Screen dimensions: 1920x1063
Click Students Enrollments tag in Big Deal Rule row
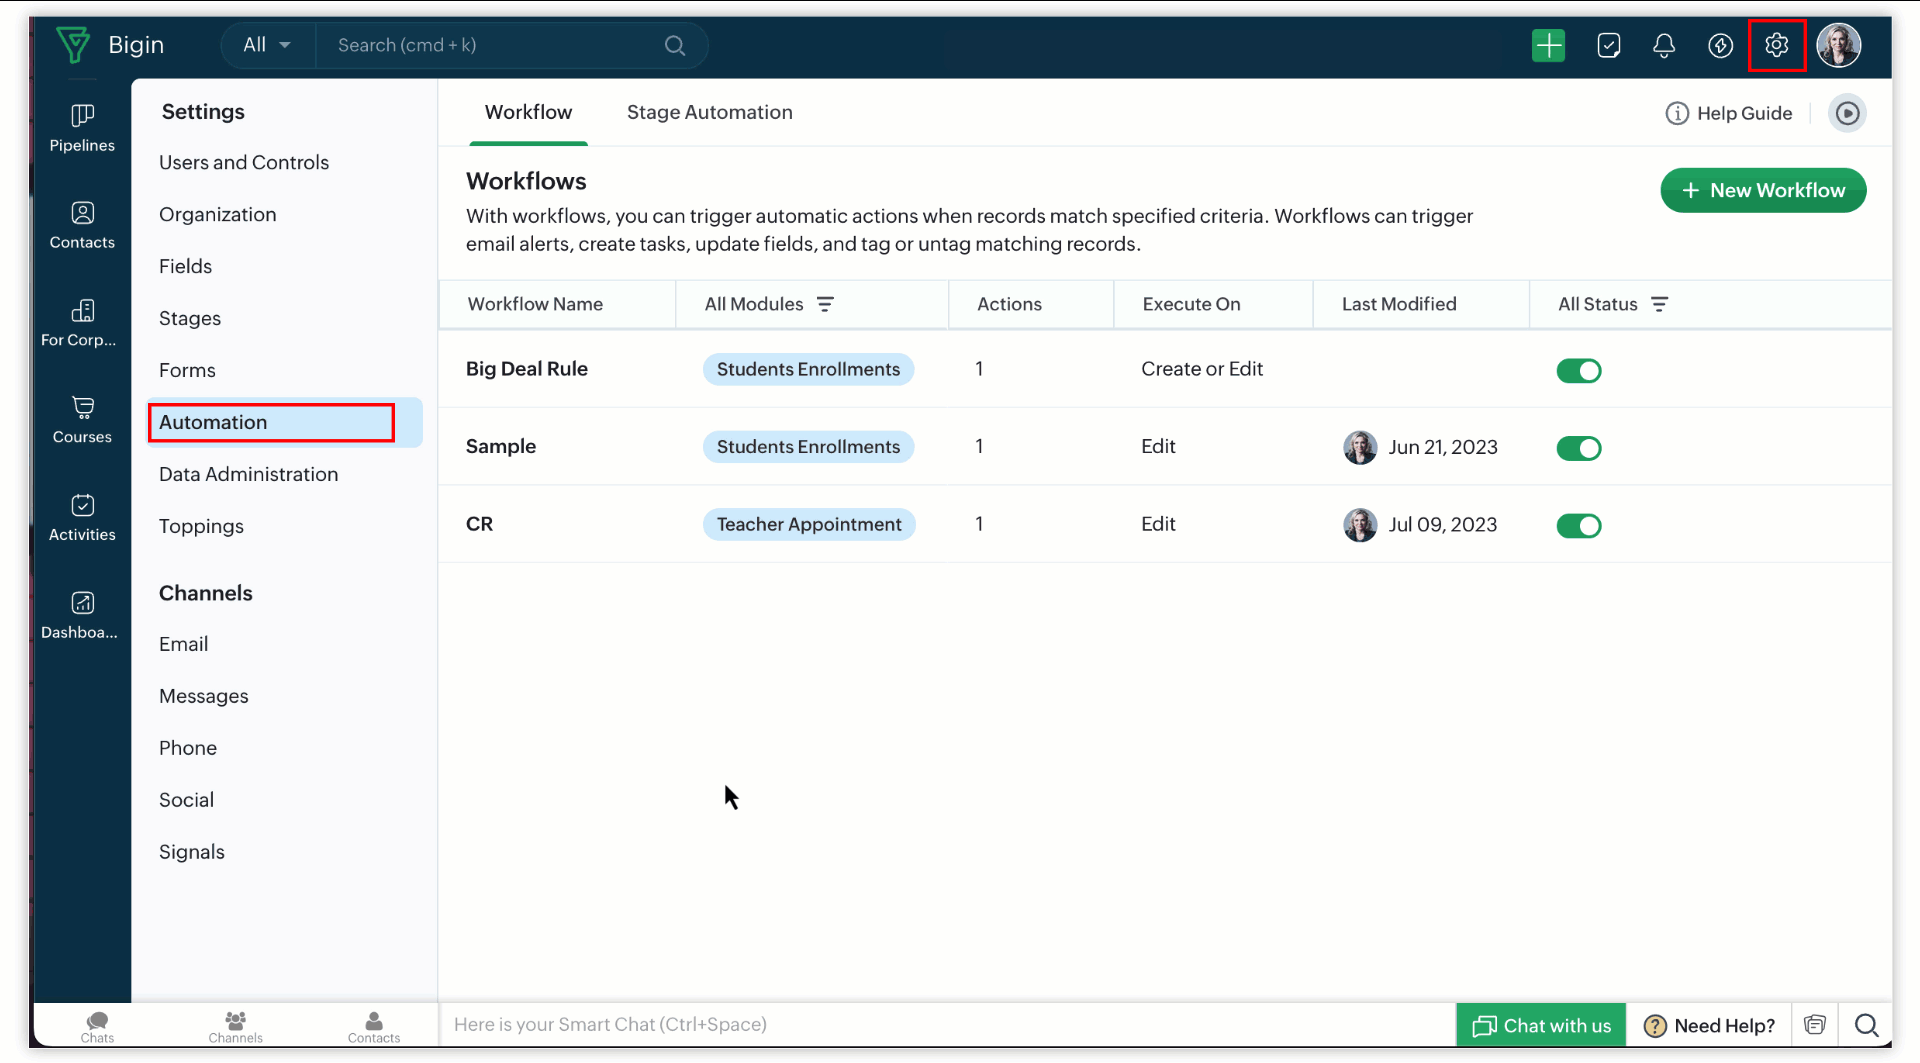(x=808, y=369)
